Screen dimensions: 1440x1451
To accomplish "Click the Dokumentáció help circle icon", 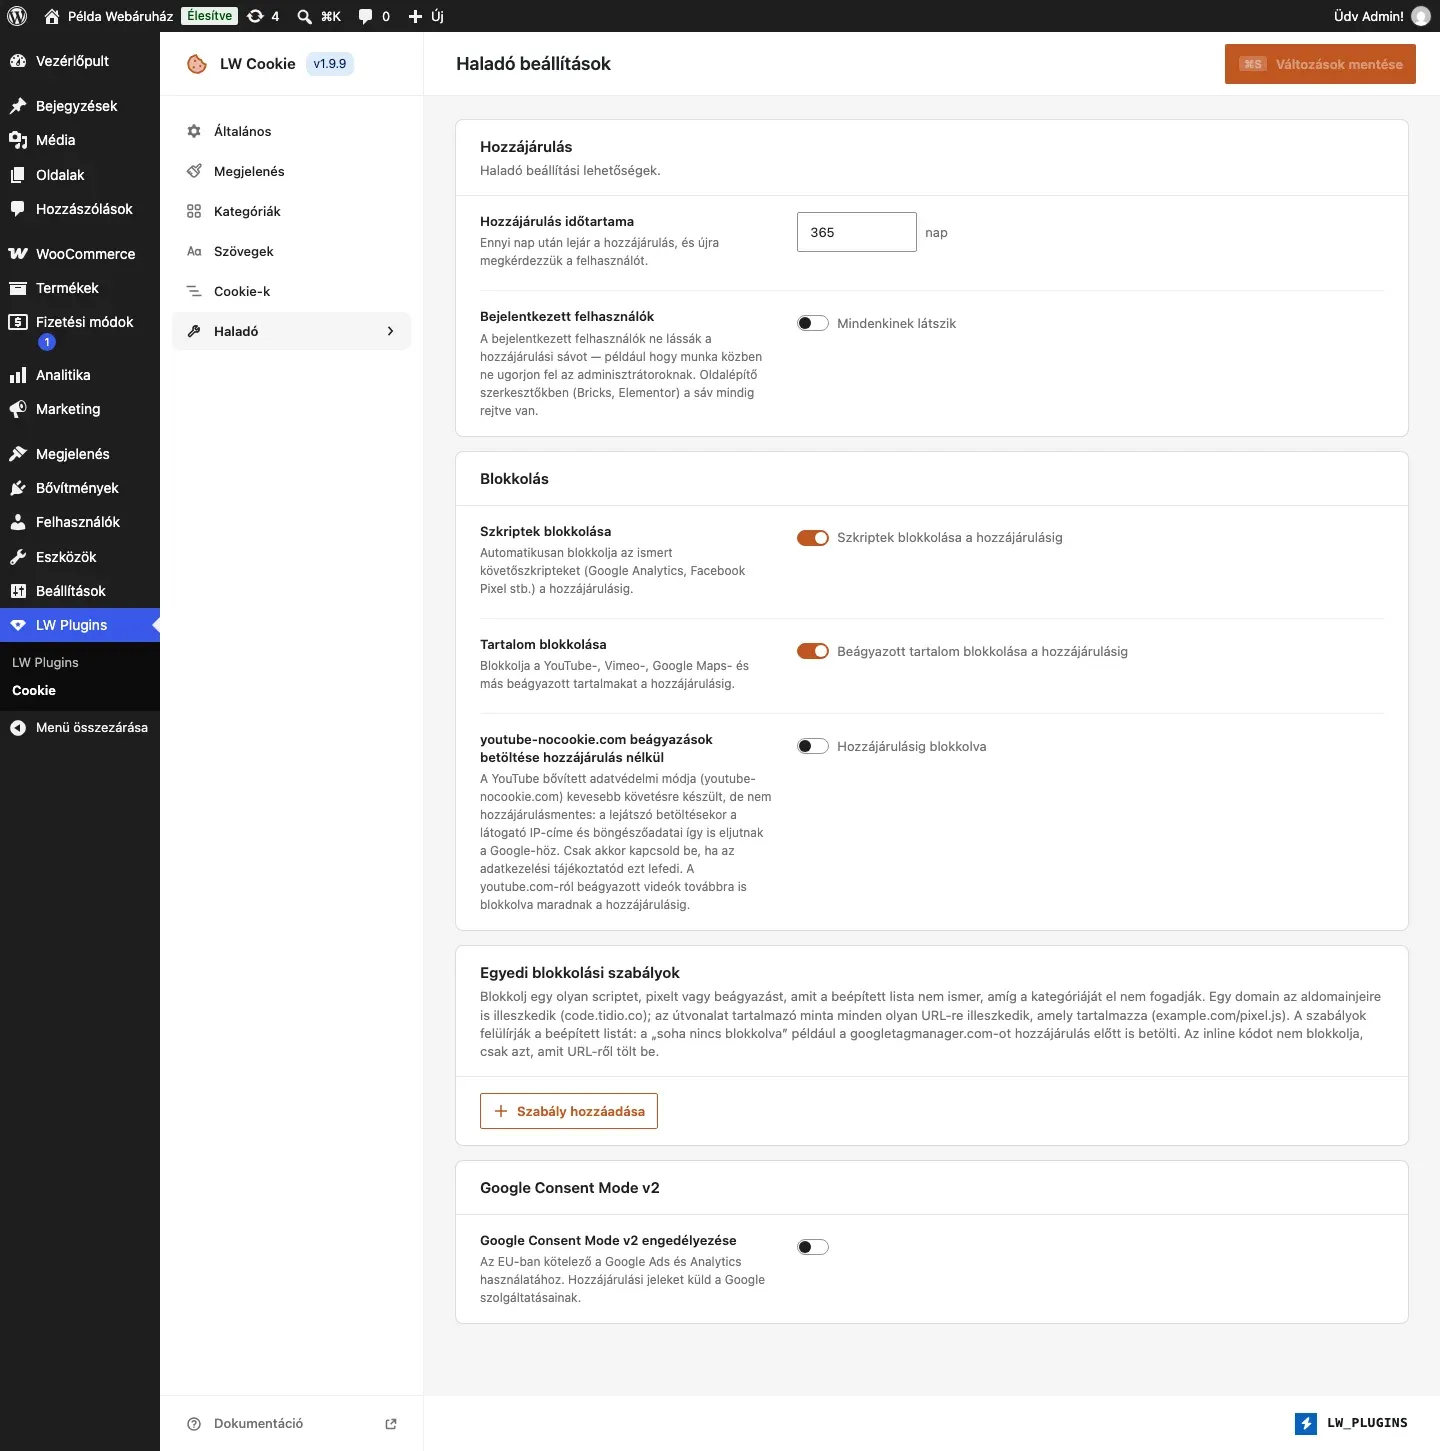I will (194, 1424).
